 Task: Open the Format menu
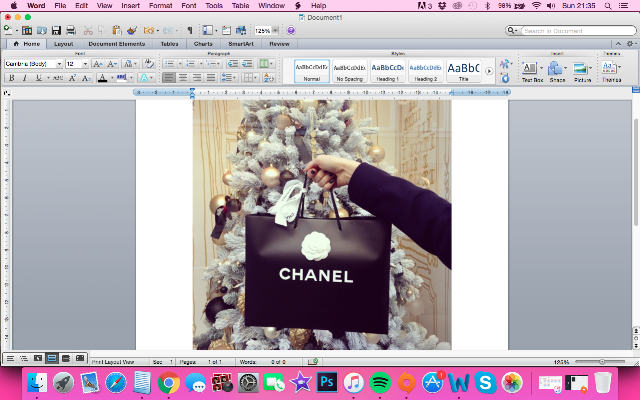160,6
